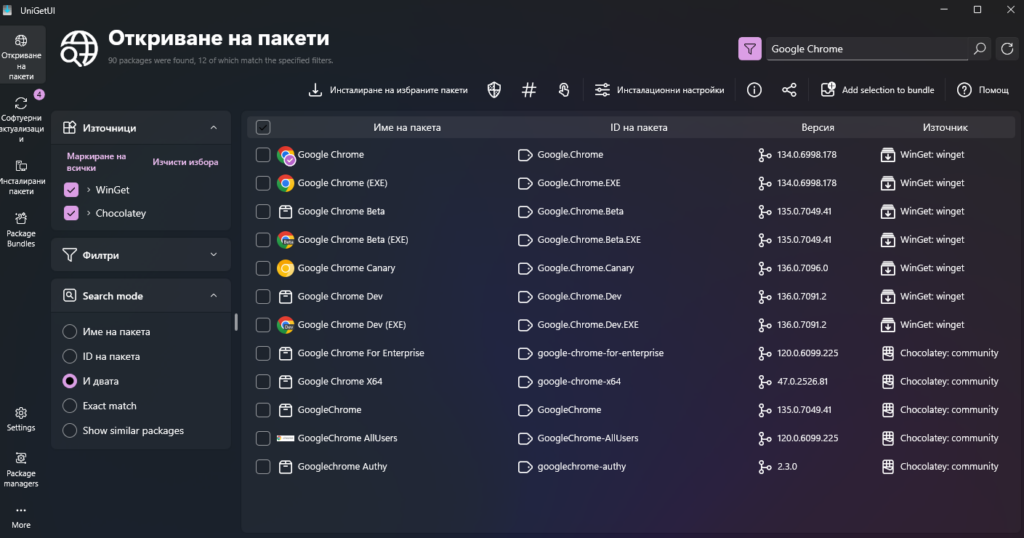Select the 'Име на пакета' search mode radio
This screenshot has width=1024, height=538.
69,332
